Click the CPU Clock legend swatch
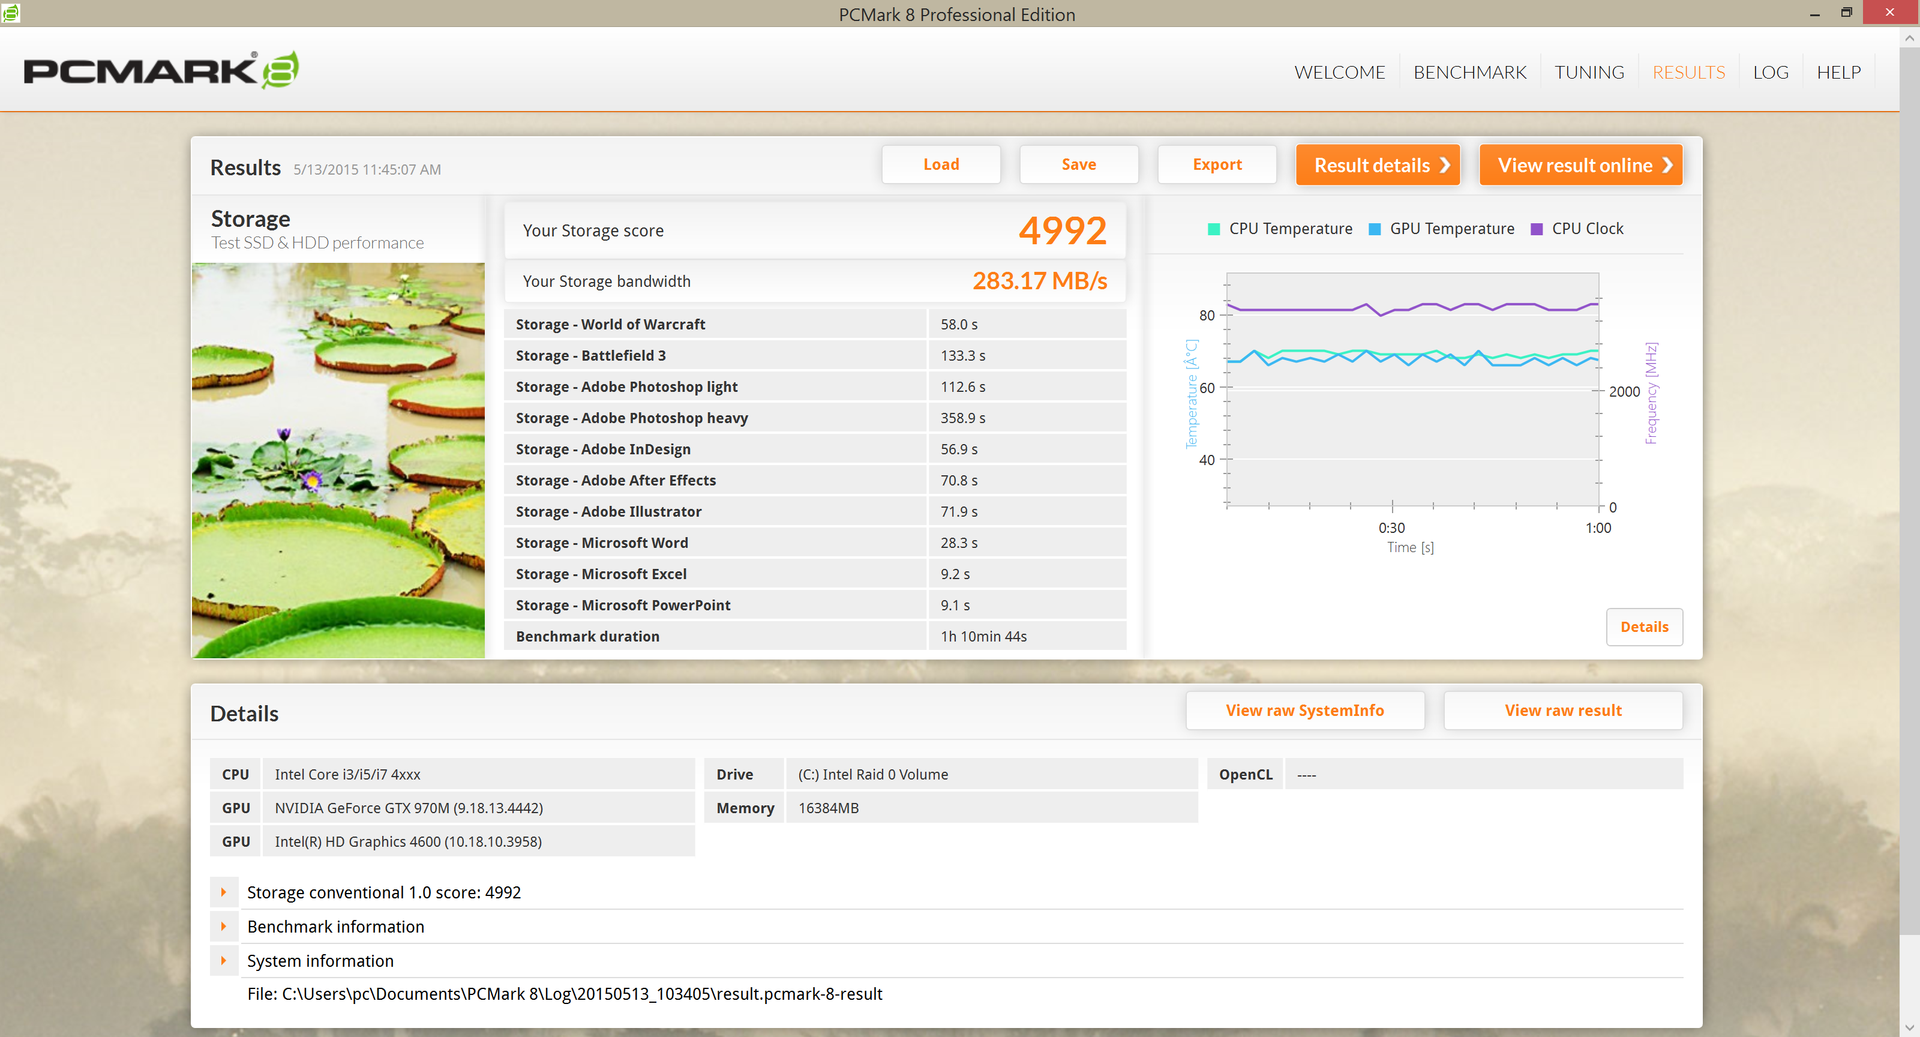 [x=1537, y=229]
